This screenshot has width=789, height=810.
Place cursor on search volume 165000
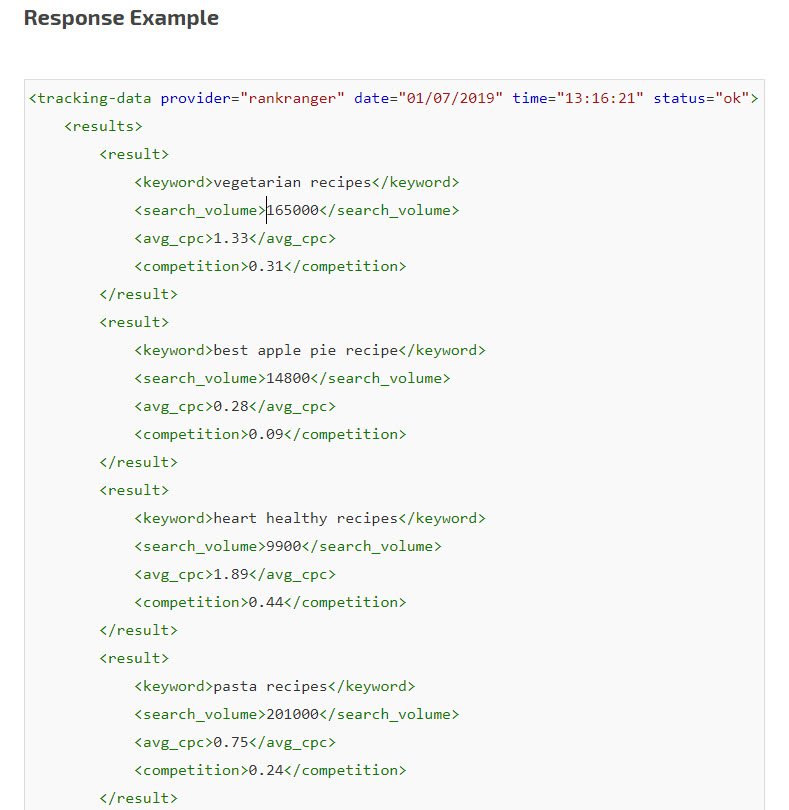click(292, 211)
